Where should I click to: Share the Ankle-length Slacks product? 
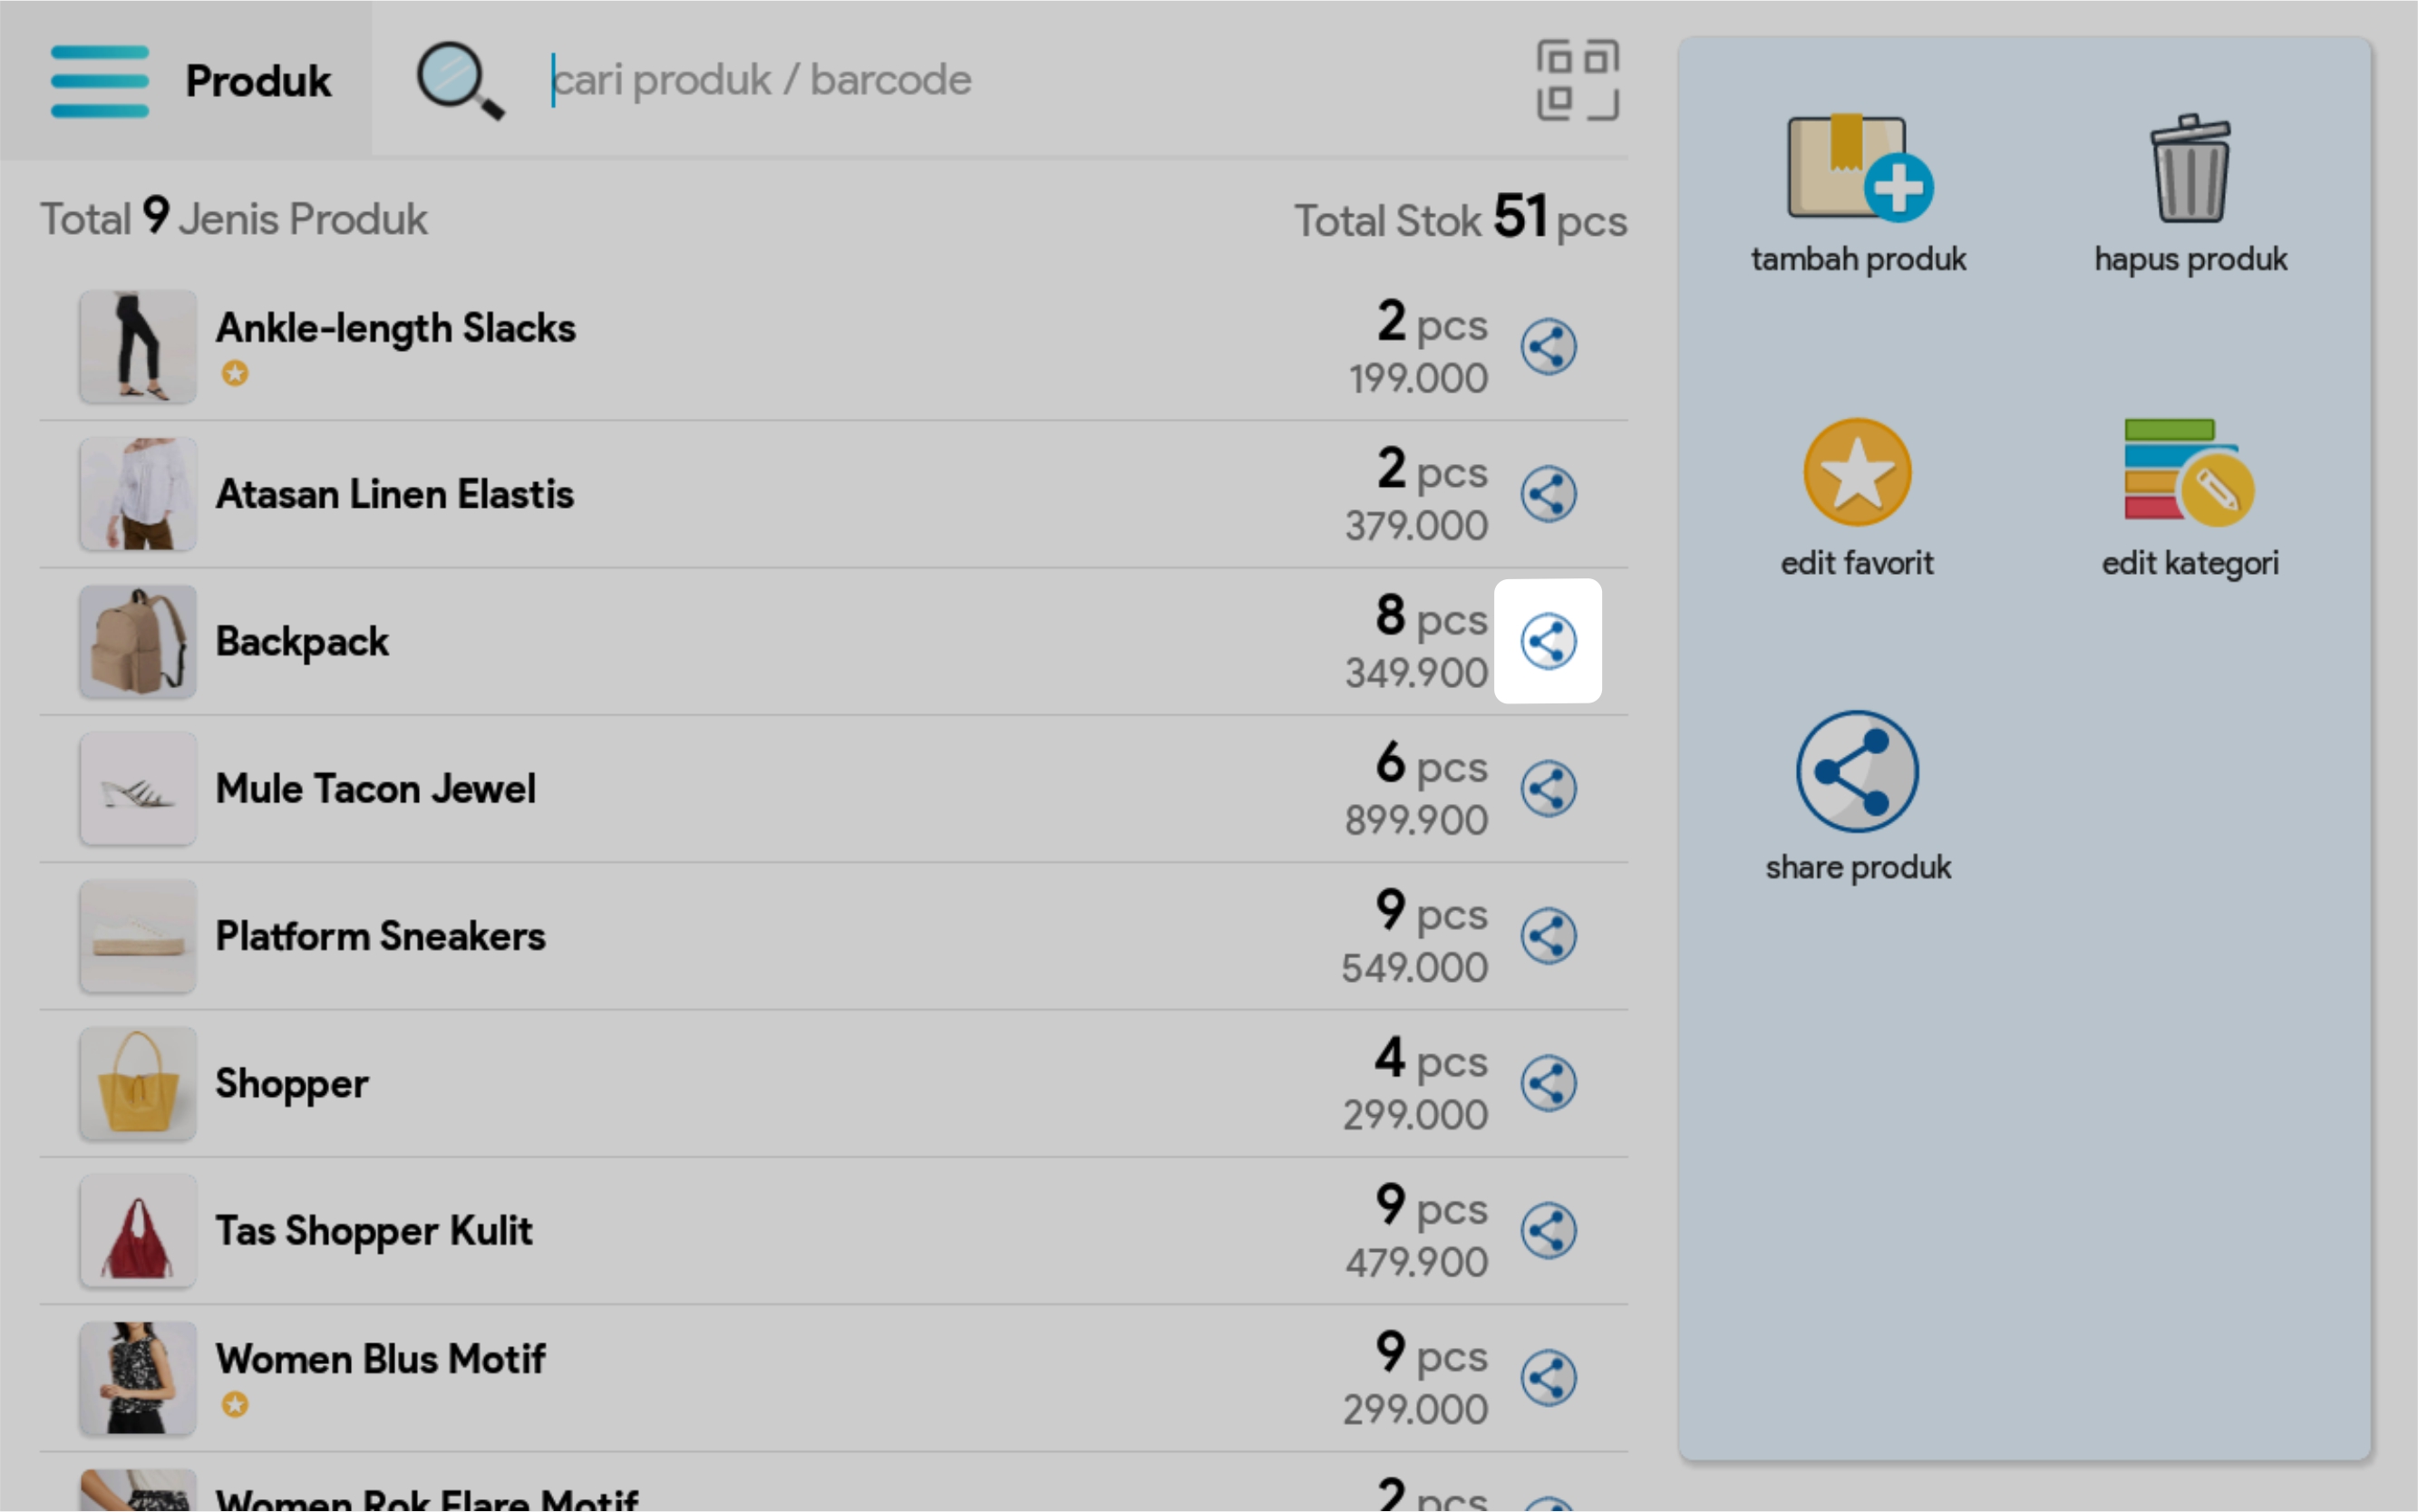coord(1548,347)
